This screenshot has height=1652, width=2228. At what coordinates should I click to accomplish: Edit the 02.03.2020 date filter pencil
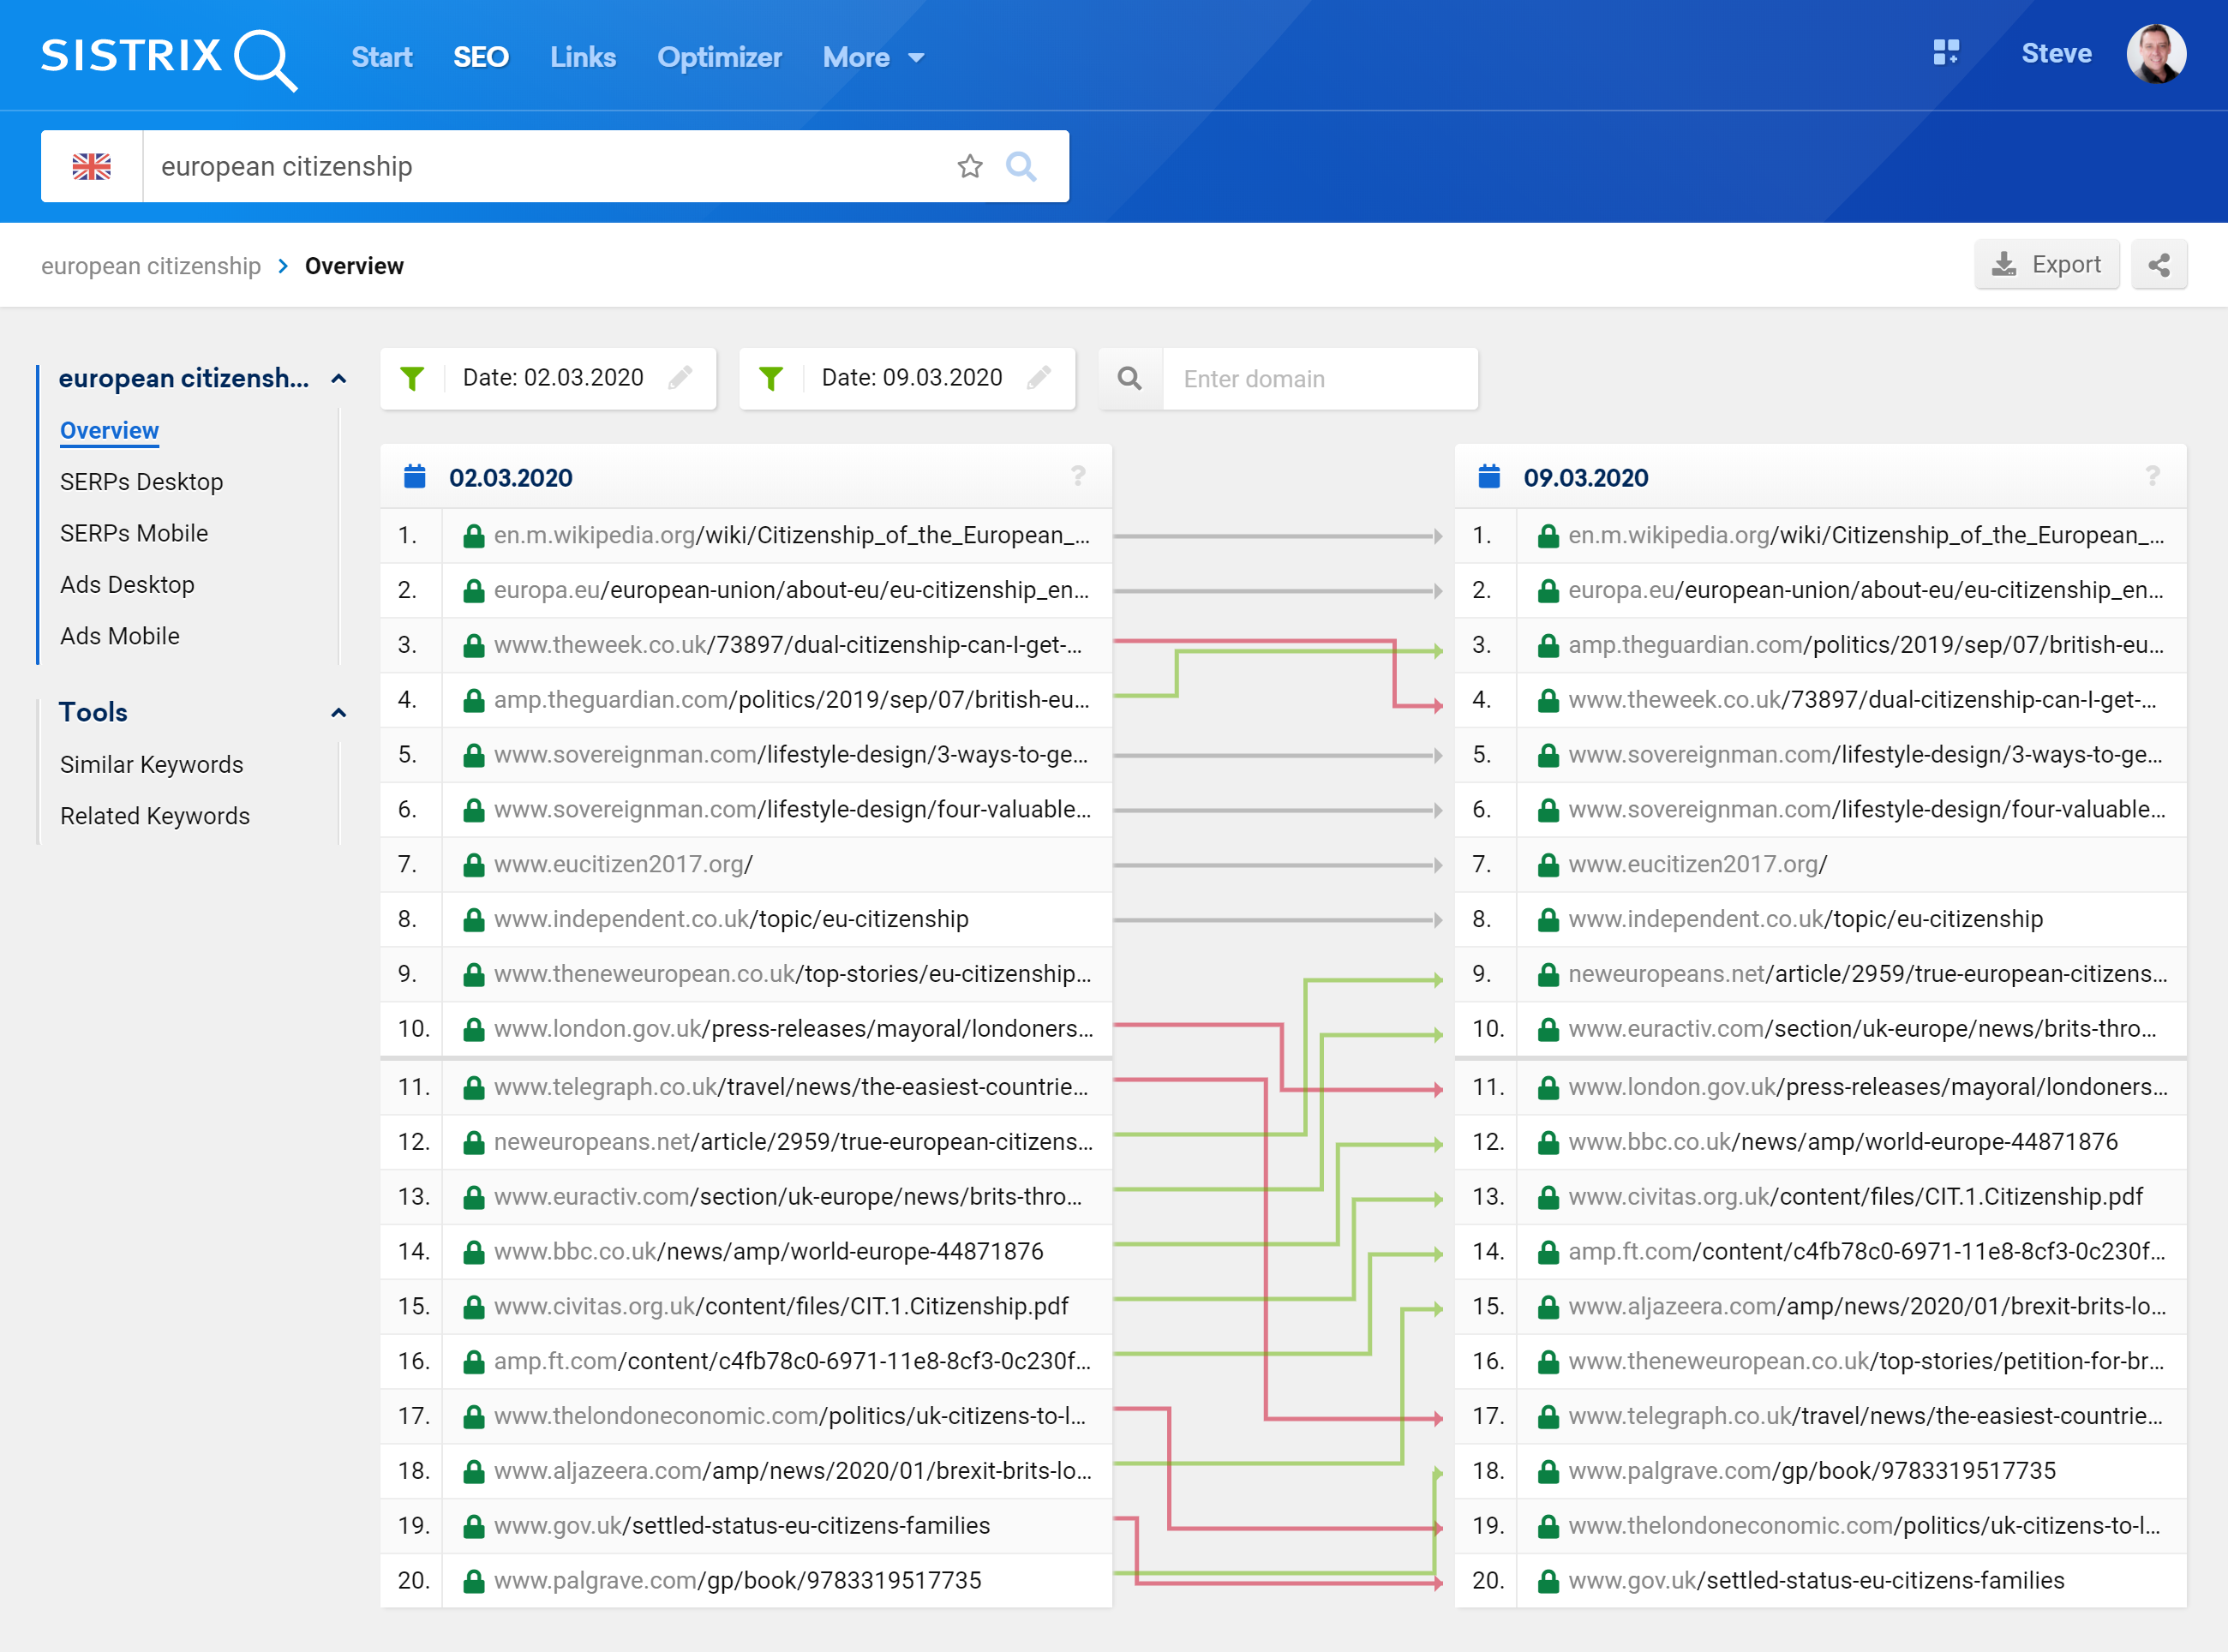(681, 378)
